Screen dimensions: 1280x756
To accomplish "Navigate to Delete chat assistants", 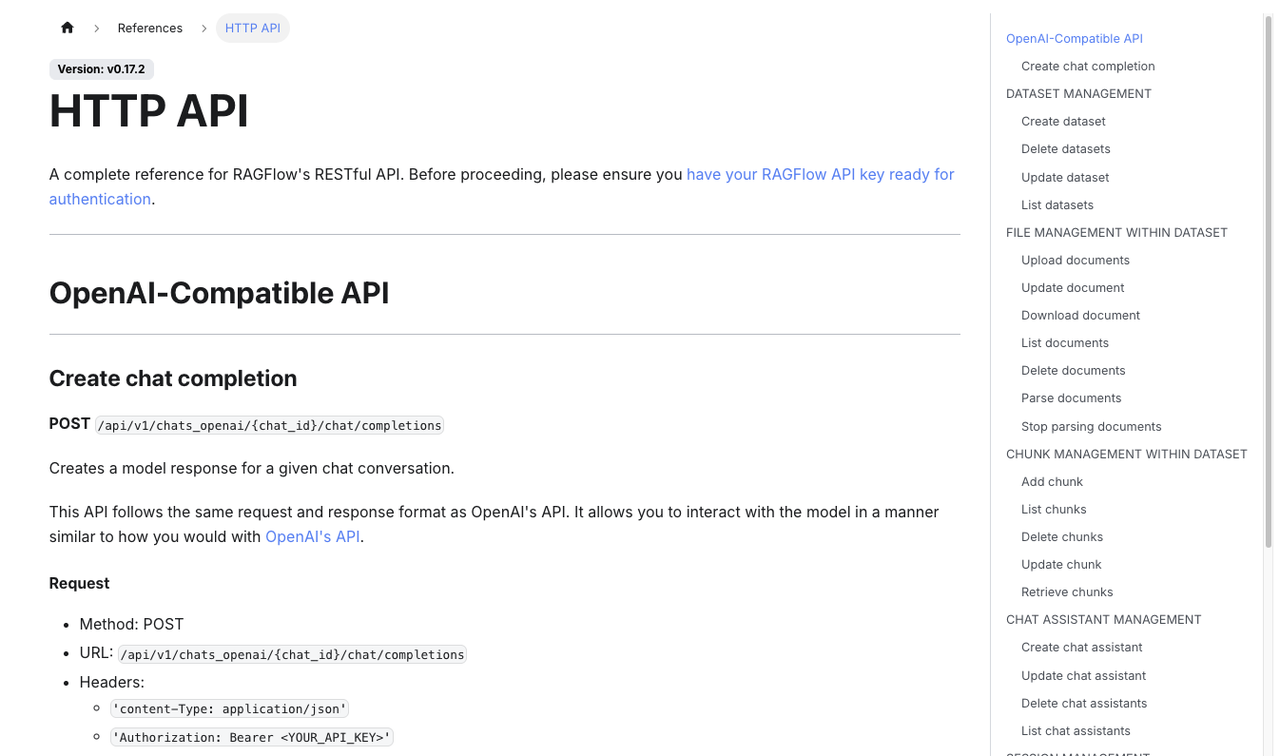I will (1084, 703).
